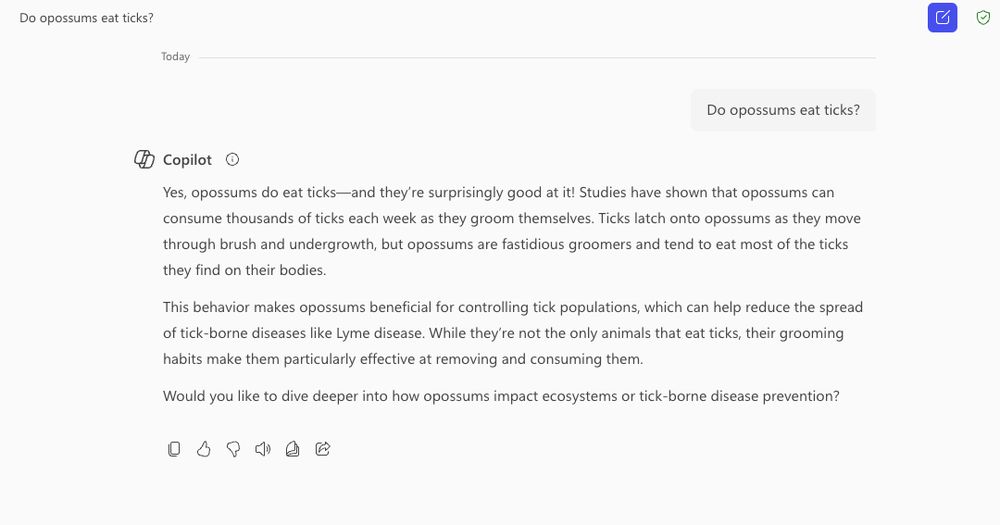Copy the Copilot response to clipboard
The height and width of the screenshot is (525, 1000).
click(173, 449)
